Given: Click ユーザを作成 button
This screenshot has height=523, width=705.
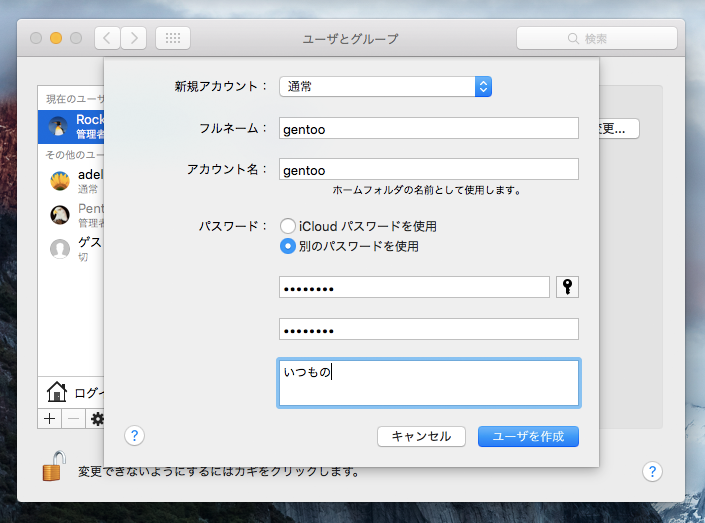Looking at the screenshot, I should coord(528,436).
